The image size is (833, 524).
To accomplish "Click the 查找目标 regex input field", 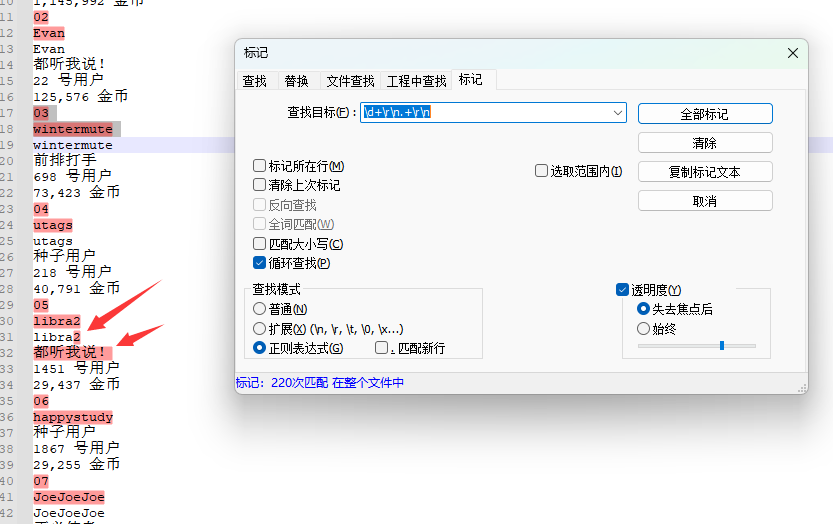I will pyautogui.click(x=485, y=113).
